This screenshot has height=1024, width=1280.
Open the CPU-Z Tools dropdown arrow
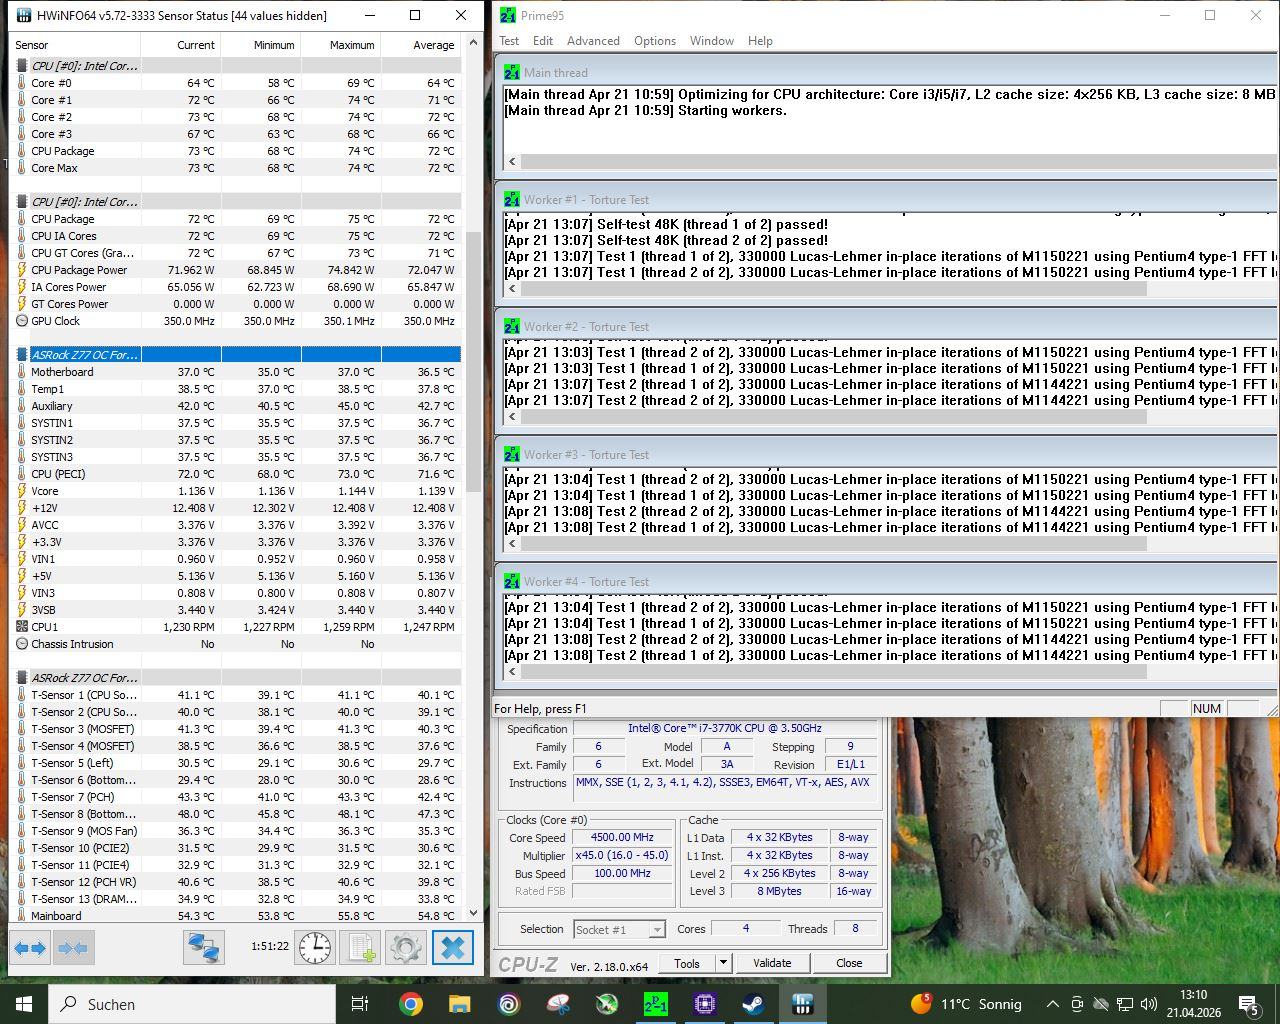pyautogui.click(x=723, y=963)
